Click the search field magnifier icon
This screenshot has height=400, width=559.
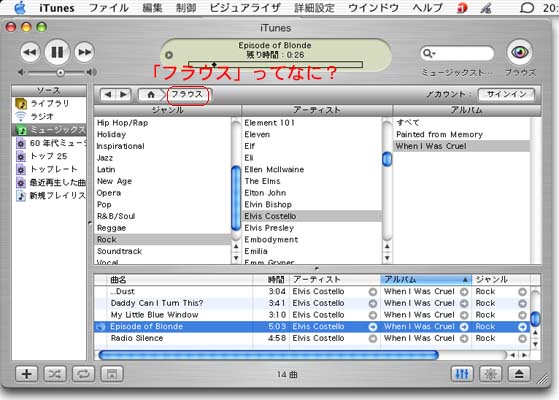pyautogui.click(x=428, y=53)
